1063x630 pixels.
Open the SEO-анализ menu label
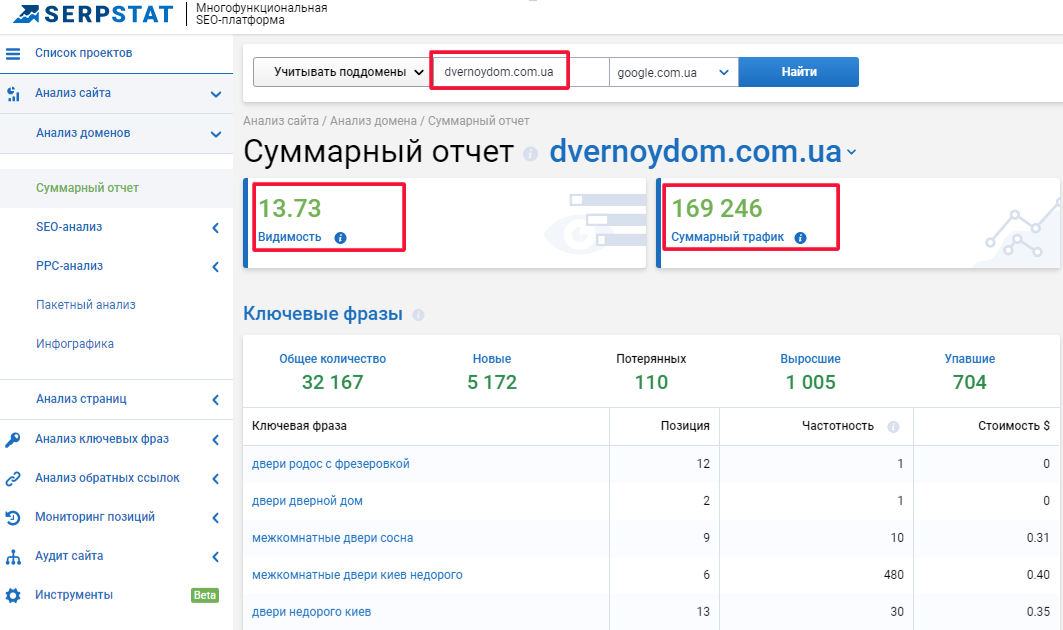point(69,227)
